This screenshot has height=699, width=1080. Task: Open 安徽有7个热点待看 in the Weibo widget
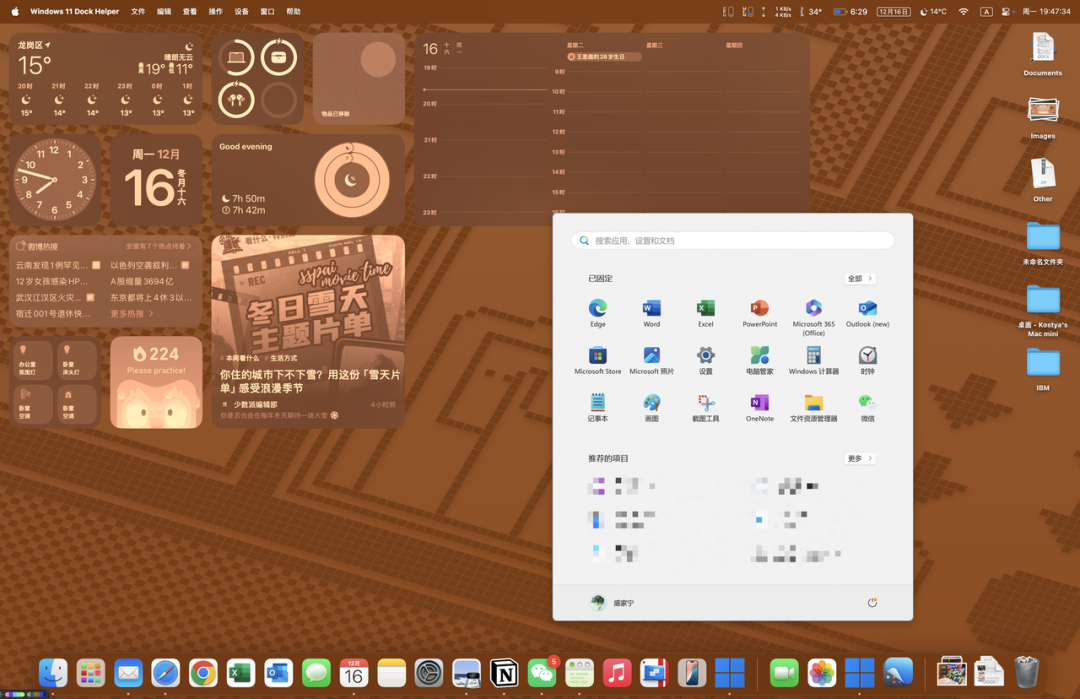pos(158,246)
